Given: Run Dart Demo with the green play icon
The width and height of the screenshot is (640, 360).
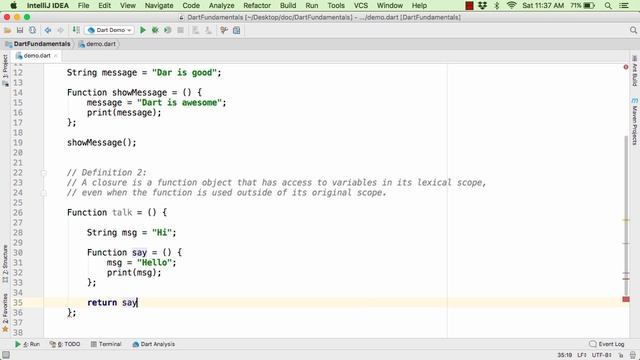Looking at the screenshot, I should click(143, 30).
